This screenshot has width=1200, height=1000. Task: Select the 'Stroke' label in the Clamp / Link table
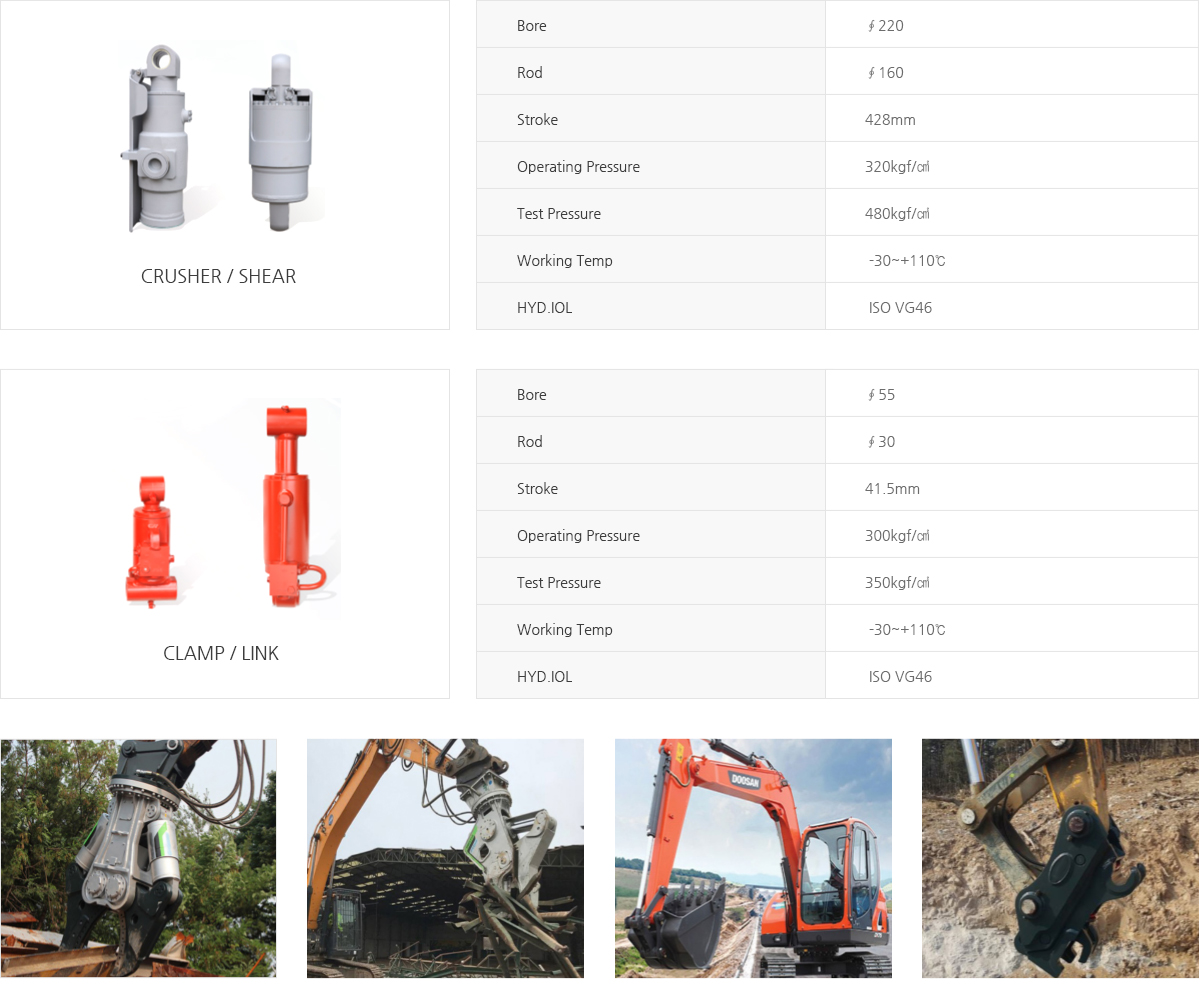(537, 488)
